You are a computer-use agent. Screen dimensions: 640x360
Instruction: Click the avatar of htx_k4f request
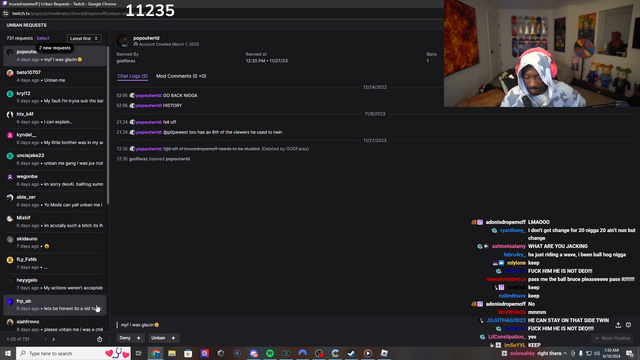click(10, 115)
